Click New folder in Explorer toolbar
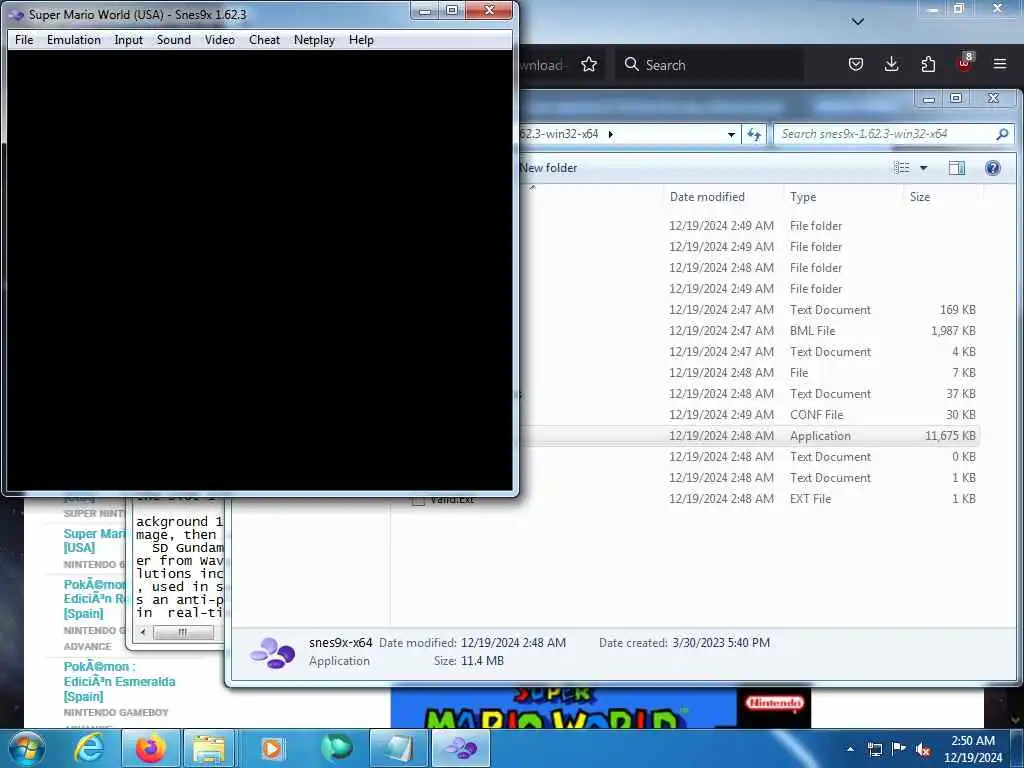The image size is (1024, 768). coord(549,168)
